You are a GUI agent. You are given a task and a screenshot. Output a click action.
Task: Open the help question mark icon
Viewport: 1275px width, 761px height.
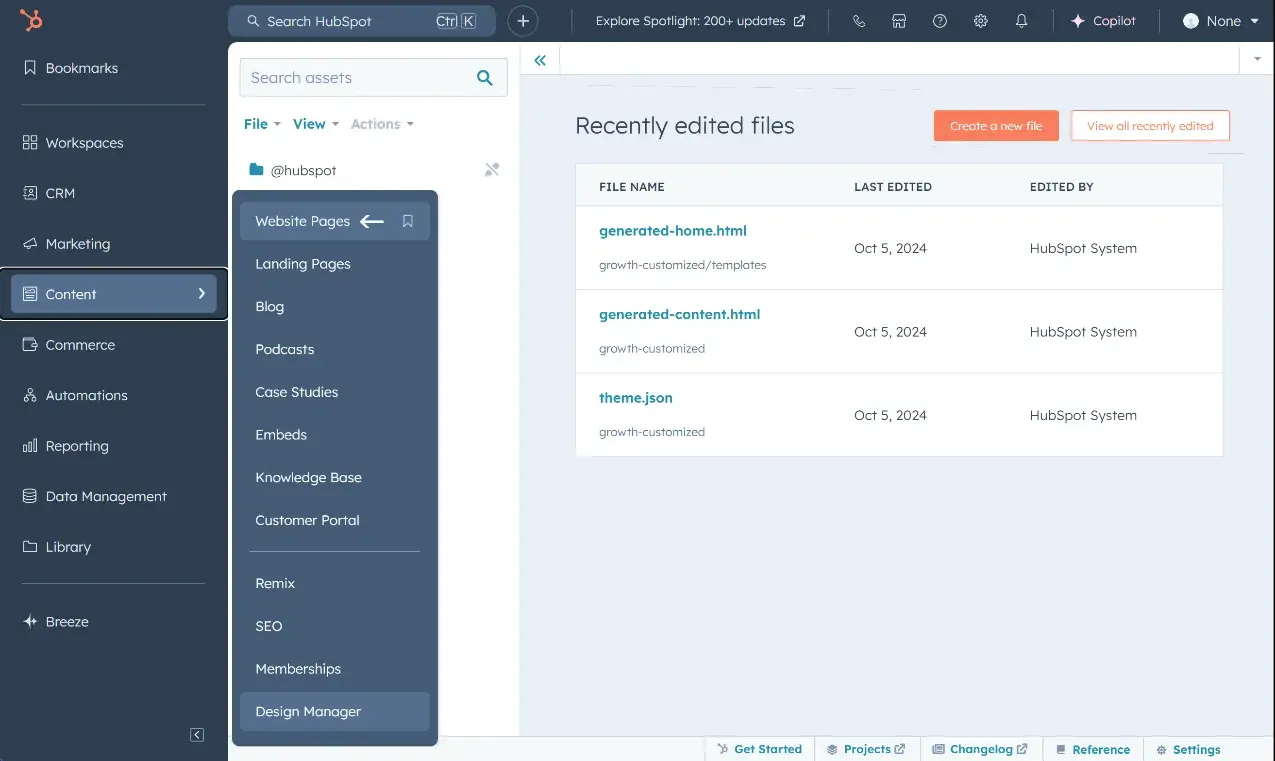point(940,21)
